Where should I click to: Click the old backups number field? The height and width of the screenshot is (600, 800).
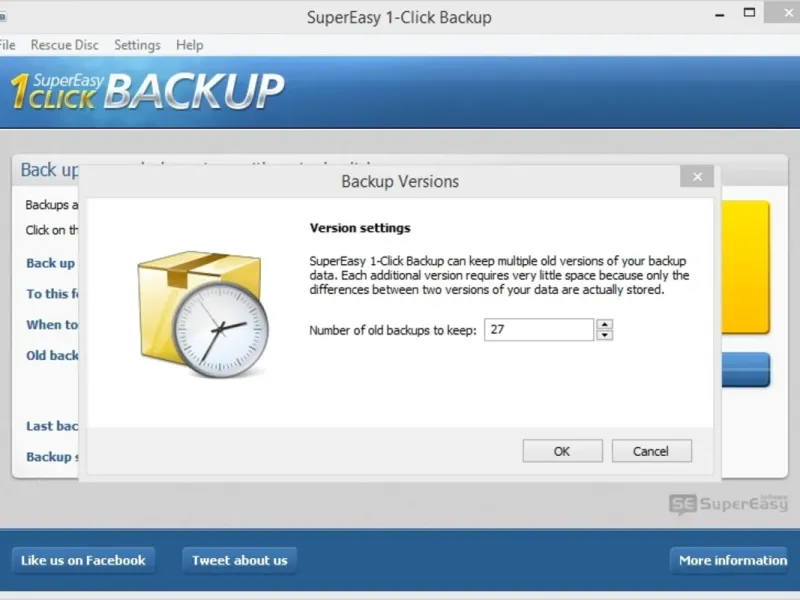[x=538, y=330]
